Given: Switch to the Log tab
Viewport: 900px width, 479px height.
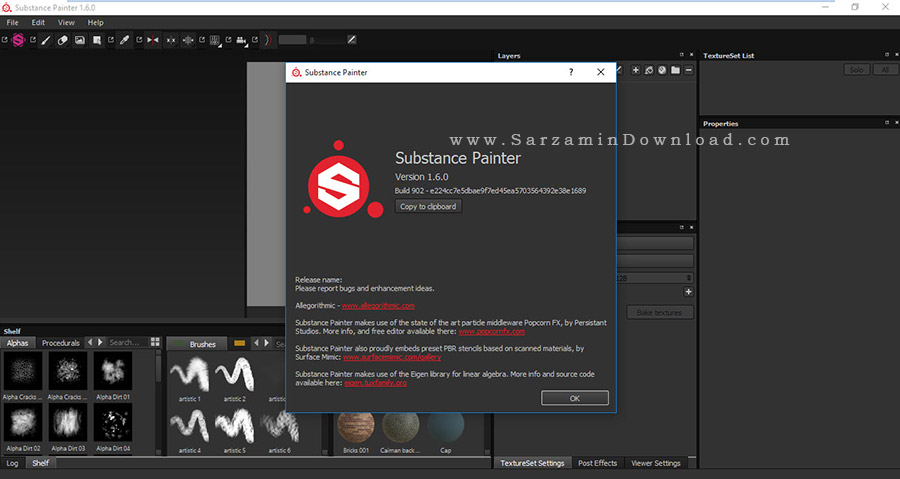Looking at the screenshot, I should [x=13, y=463].
